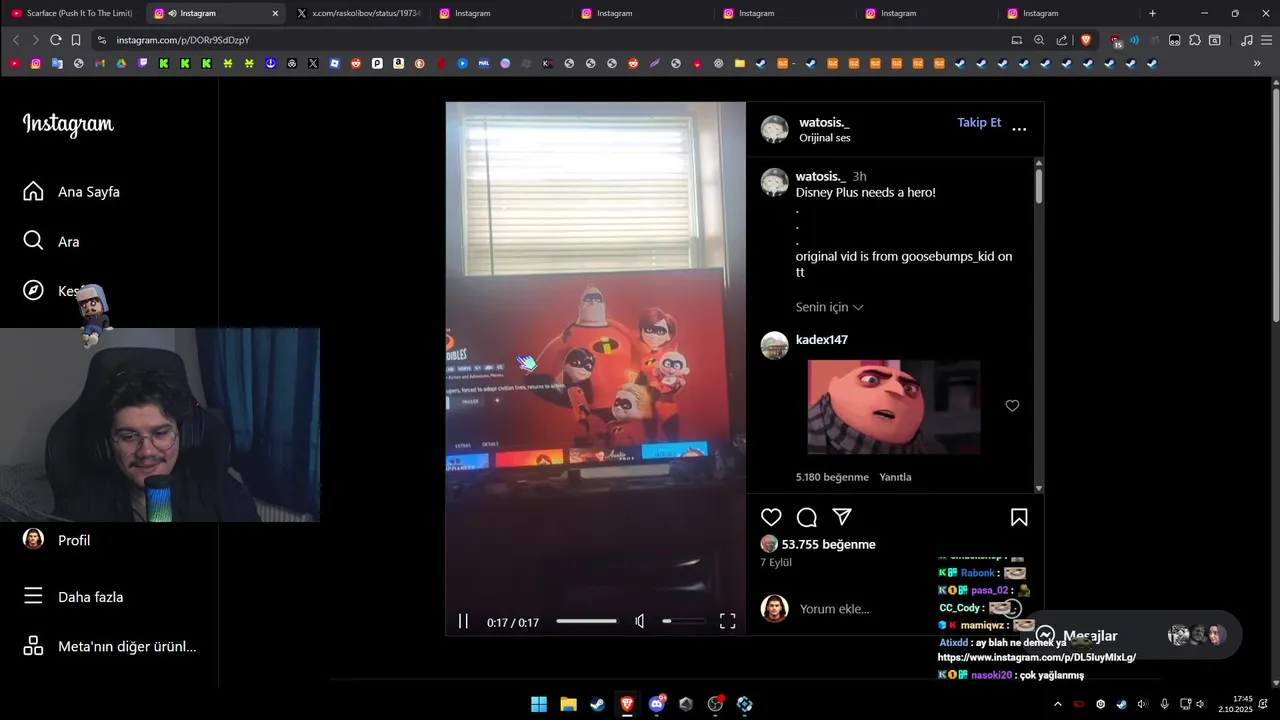Image resolution: width=1280 pixels, height=720 pixels.
Task: Open Meta'nın diğer ürünleri menu
Action: point(109,646)
